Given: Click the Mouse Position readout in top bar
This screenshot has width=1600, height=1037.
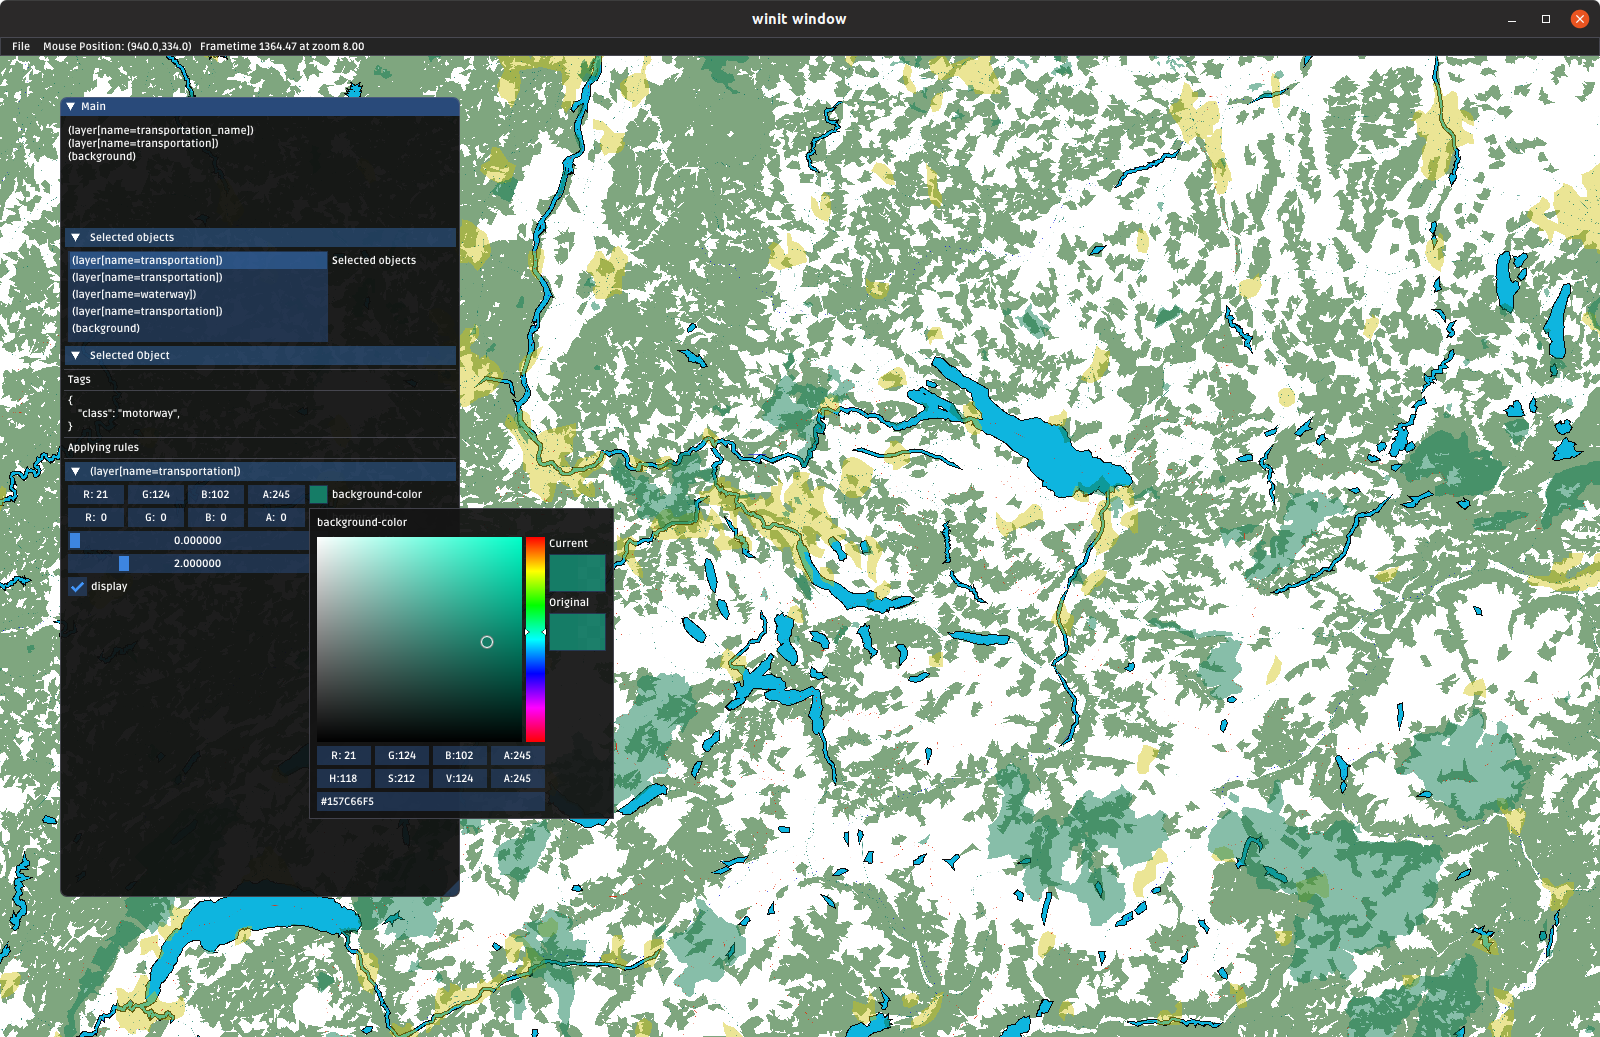Looking at the screenshot, I should coord(117,46).
